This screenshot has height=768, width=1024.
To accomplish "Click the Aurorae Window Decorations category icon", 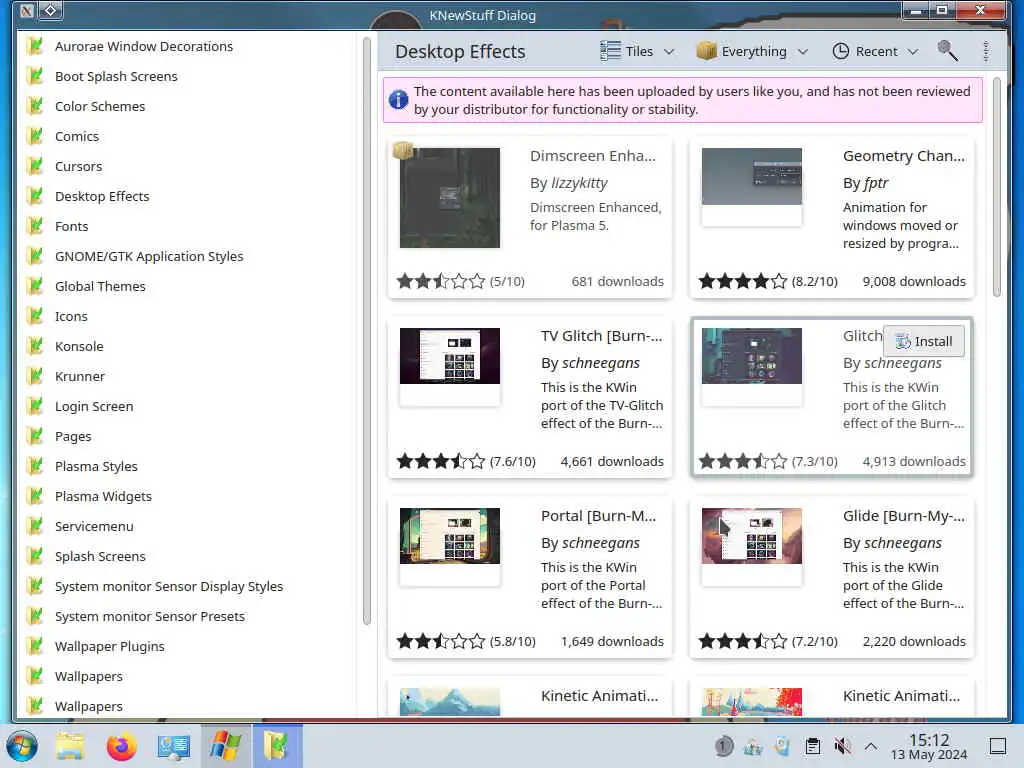I will pos(35,46).
